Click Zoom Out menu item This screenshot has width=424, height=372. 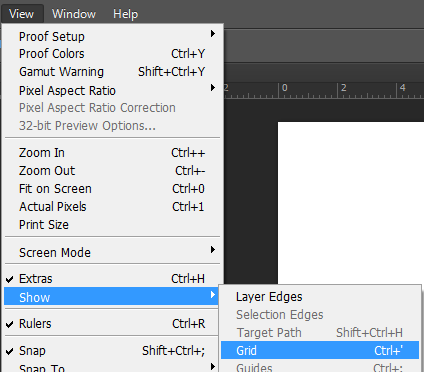tap(112, 171)
